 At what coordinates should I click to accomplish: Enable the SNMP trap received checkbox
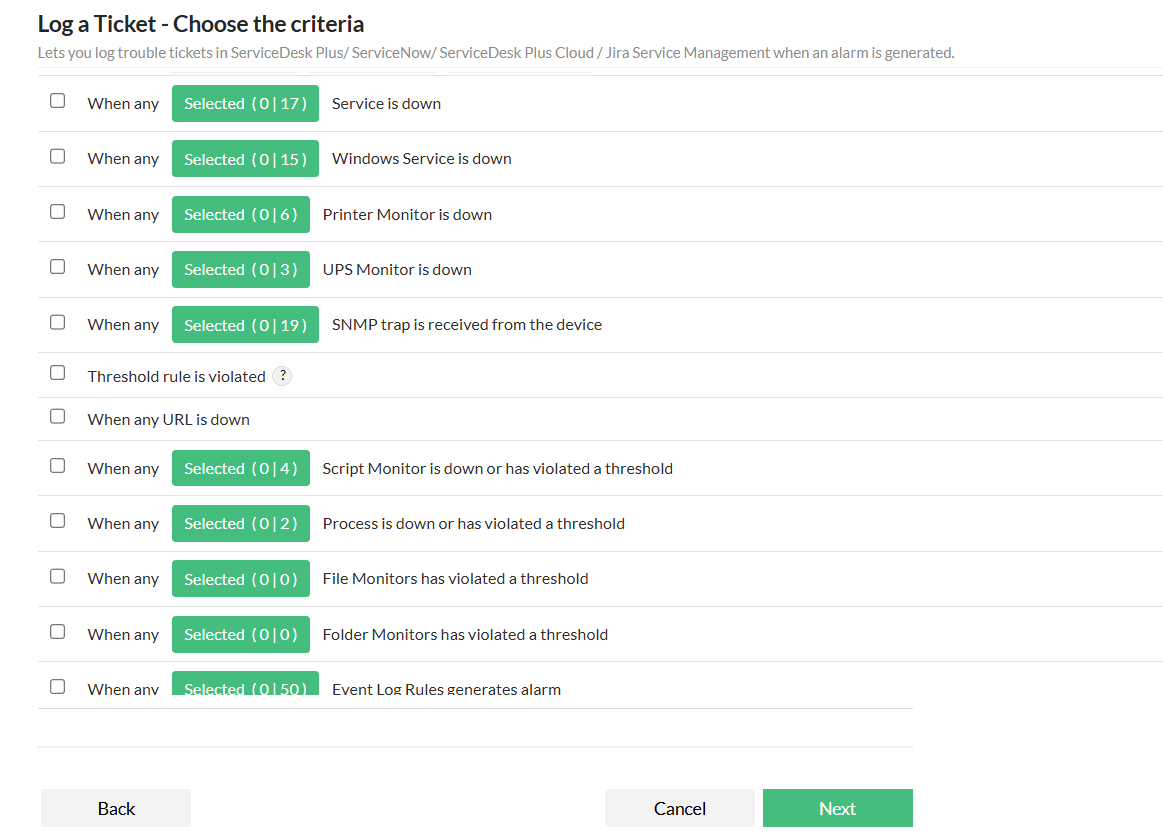tap(58, 322)
